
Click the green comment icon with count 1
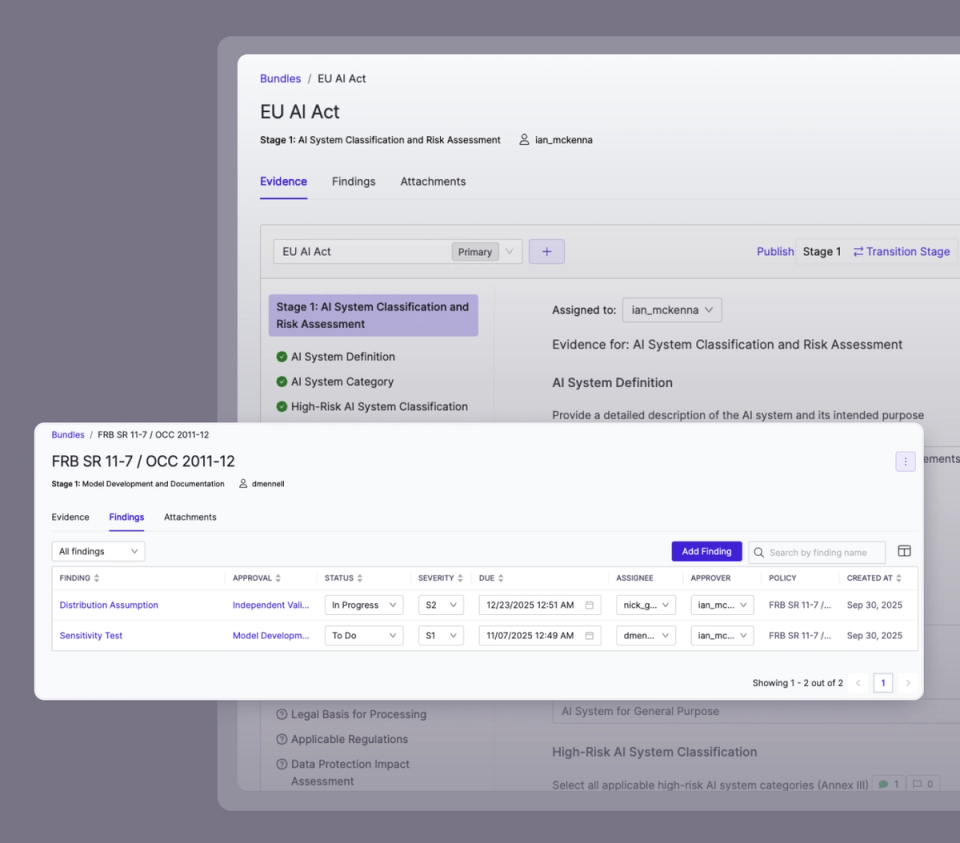[883, 784]
